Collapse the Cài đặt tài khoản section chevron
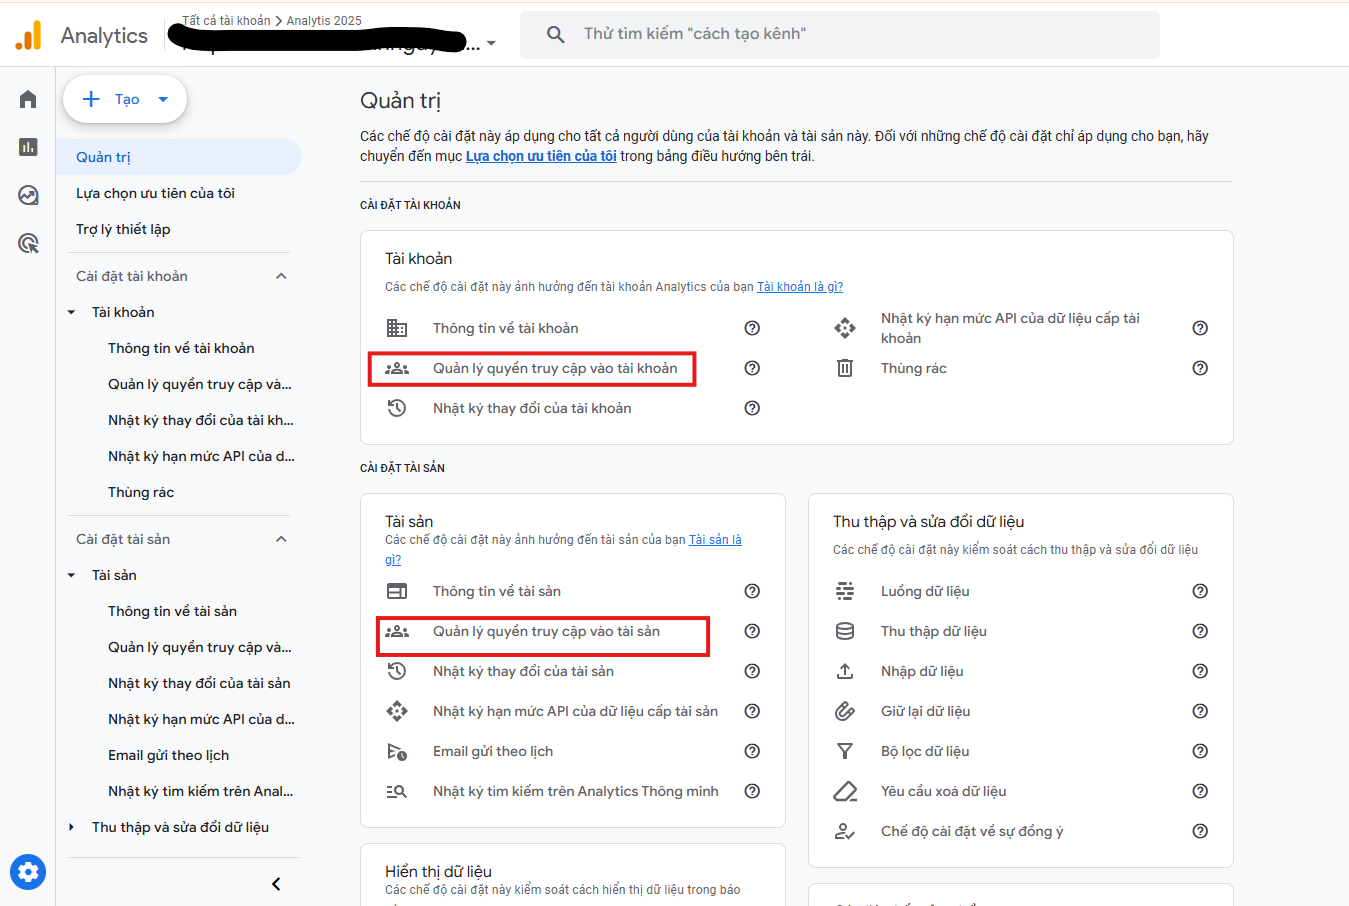Image resolution: width=1349 pixels, height=906 pixels. click(281, 275)
